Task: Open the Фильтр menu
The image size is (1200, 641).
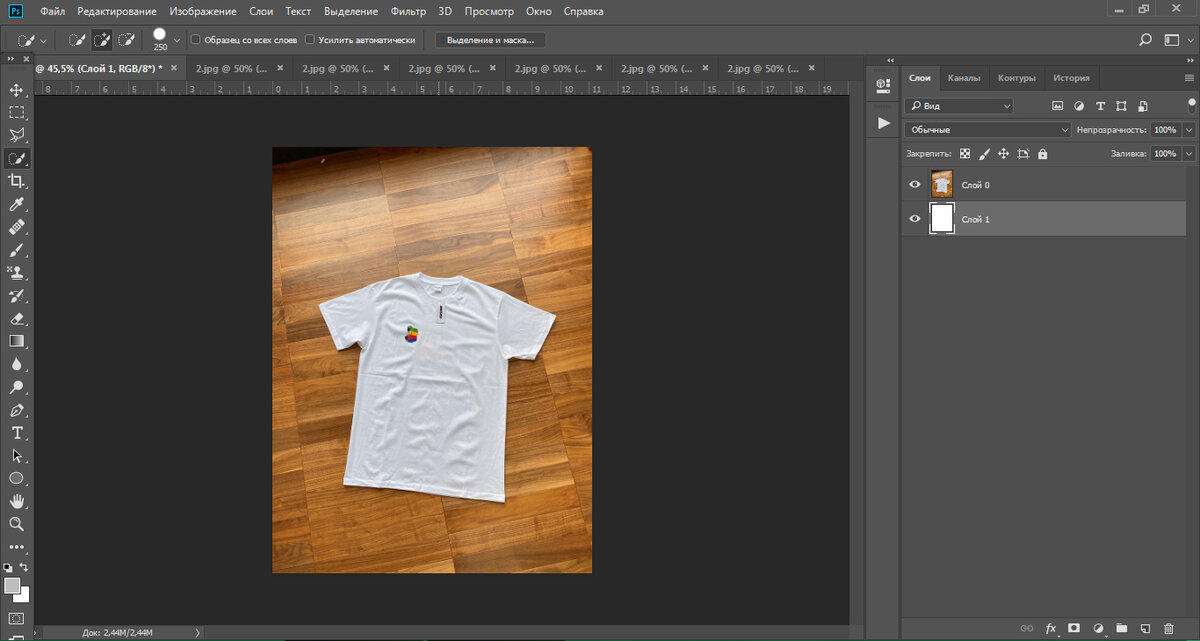Action: pos(410,12)
